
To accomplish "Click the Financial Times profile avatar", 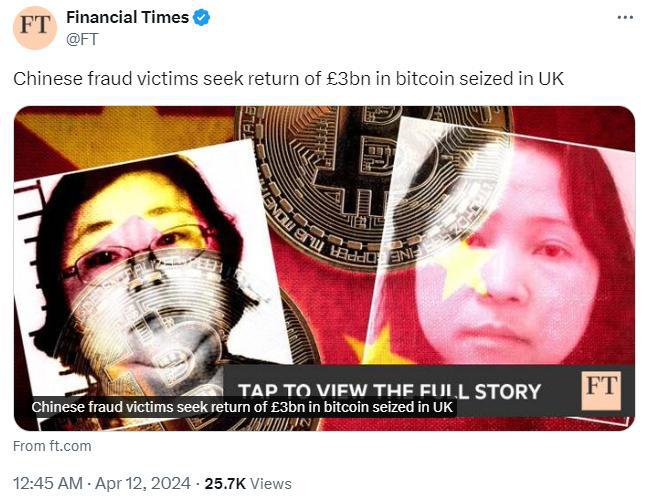I will point(35,28).
